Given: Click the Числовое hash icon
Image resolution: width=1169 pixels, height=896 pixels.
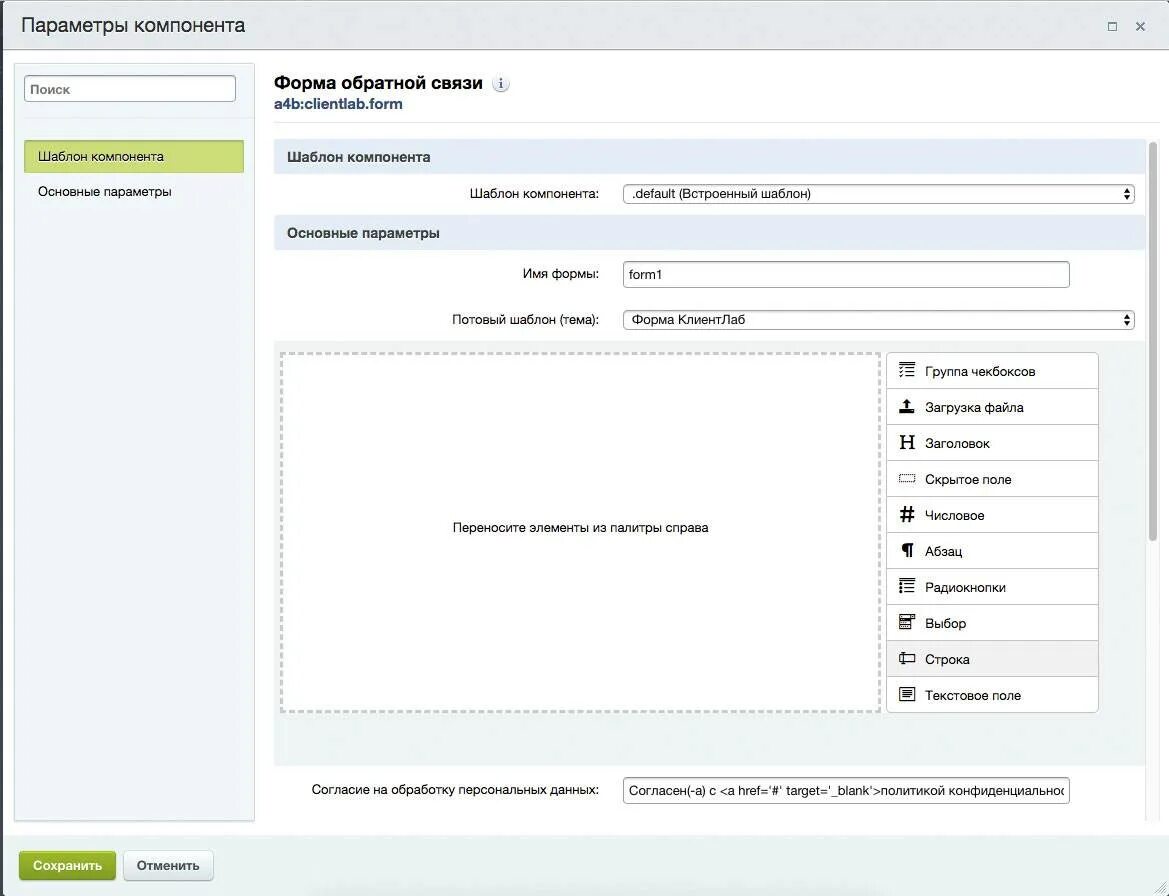Looking at the screenshot, I should 907,514.
